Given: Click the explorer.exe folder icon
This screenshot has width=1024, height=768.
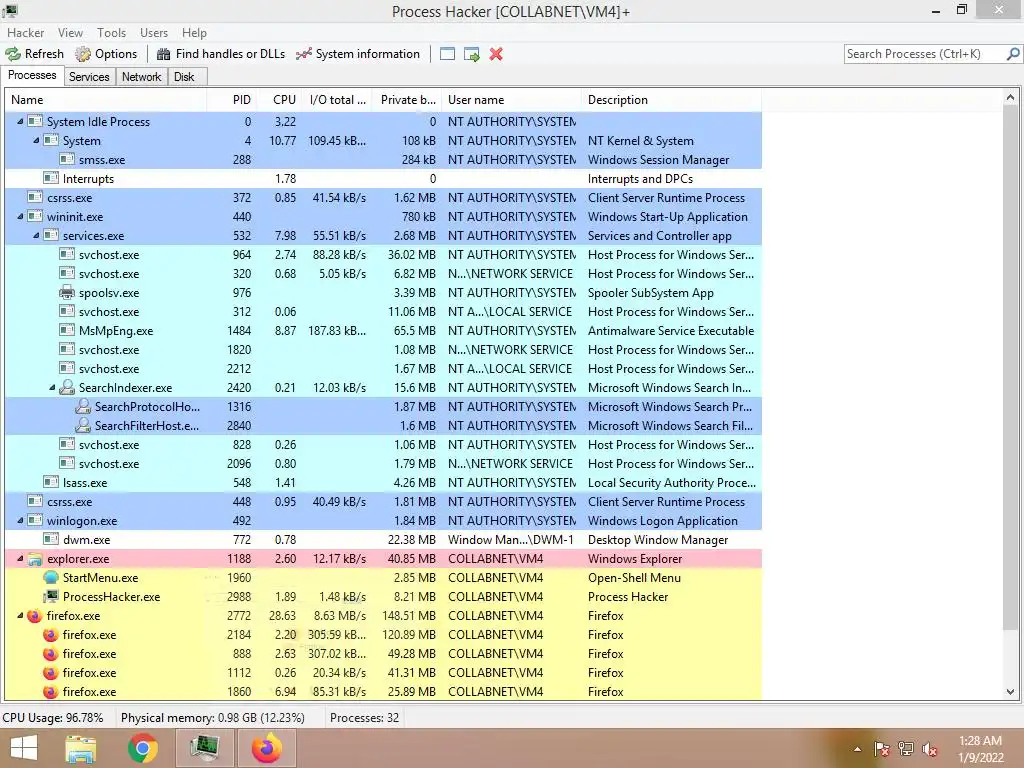Looking at the screenshot, I should coord(35,559).
